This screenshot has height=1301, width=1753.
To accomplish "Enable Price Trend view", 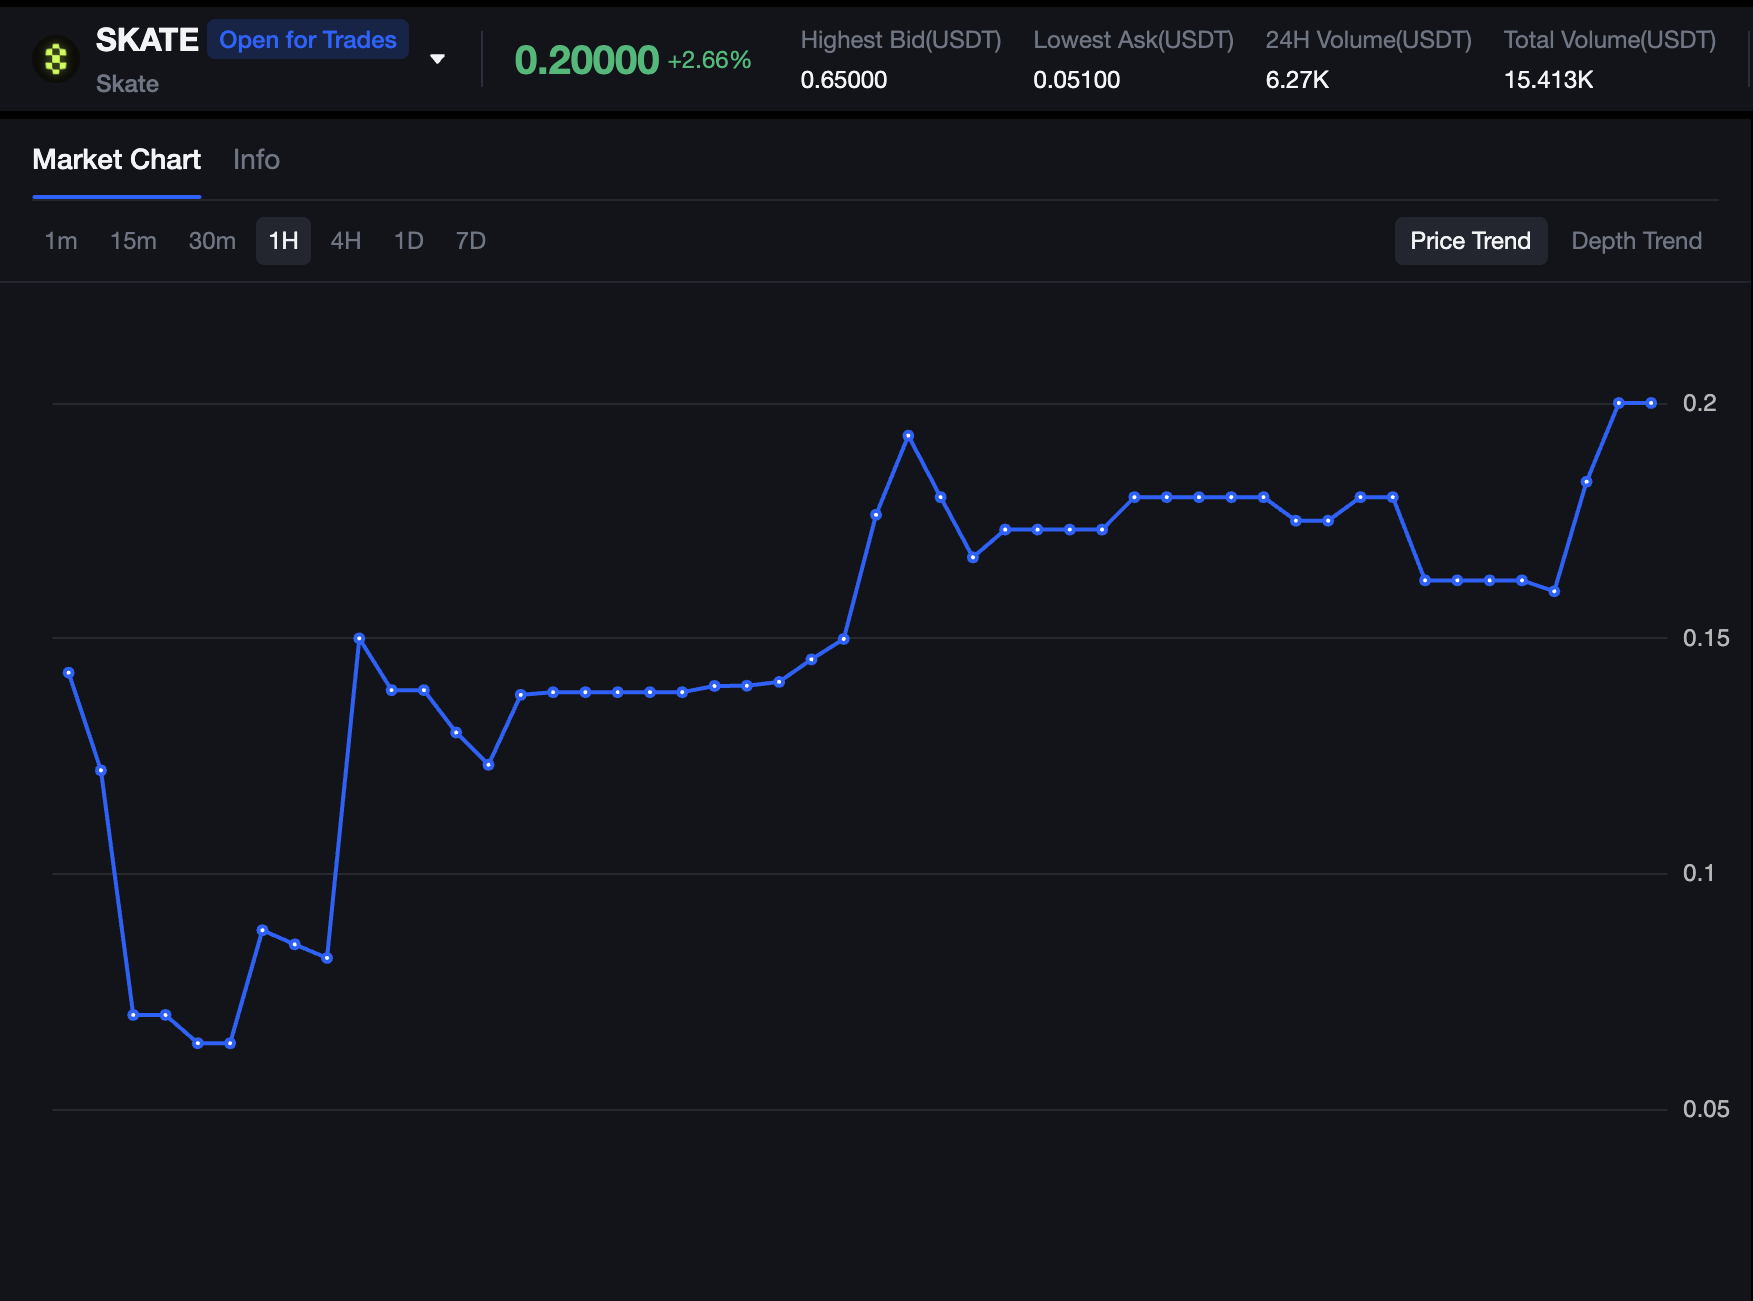I will (1470, 241).
